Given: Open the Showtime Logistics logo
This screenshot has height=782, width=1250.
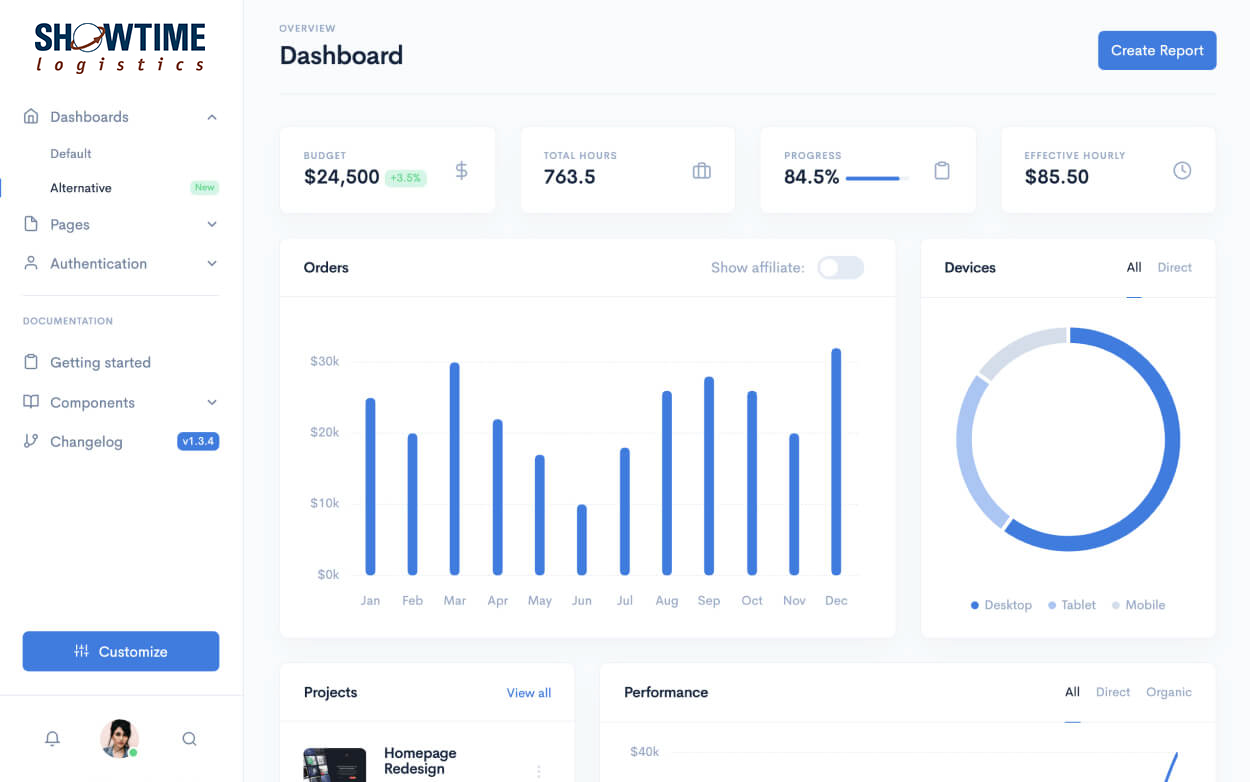Looking at the screenshot, I should (x=120, y=48).
